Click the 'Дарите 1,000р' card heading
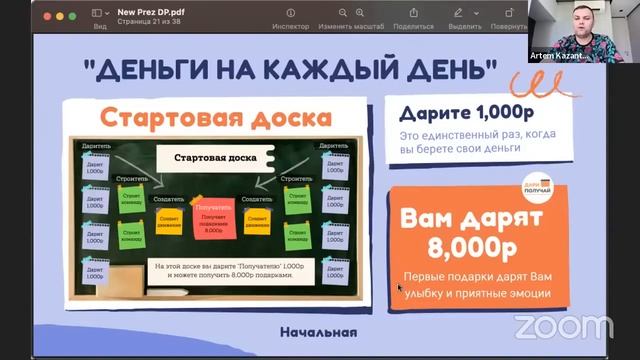Viewport: 640px width, 360px height. 466,113
